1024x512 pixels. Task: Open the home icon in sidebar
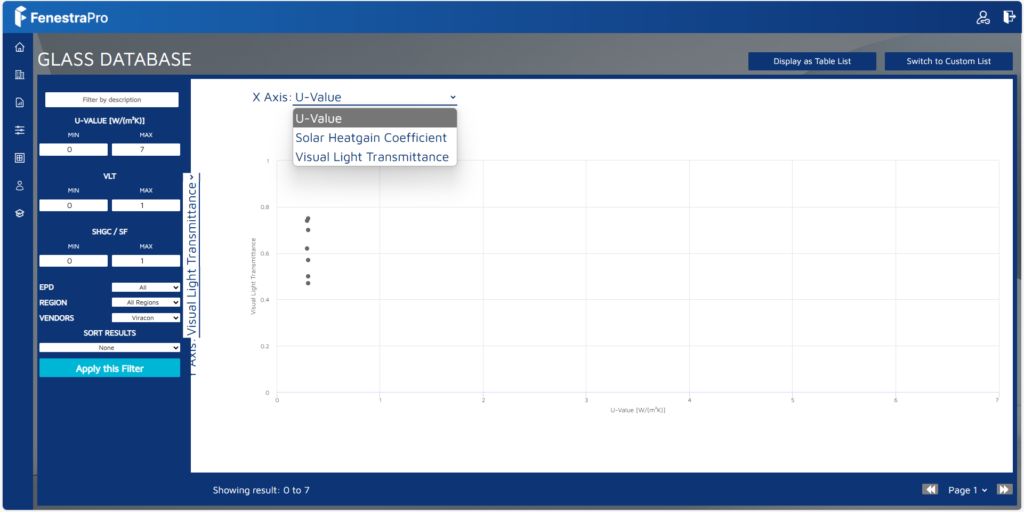pyautogui.click(x=20, y=47)
